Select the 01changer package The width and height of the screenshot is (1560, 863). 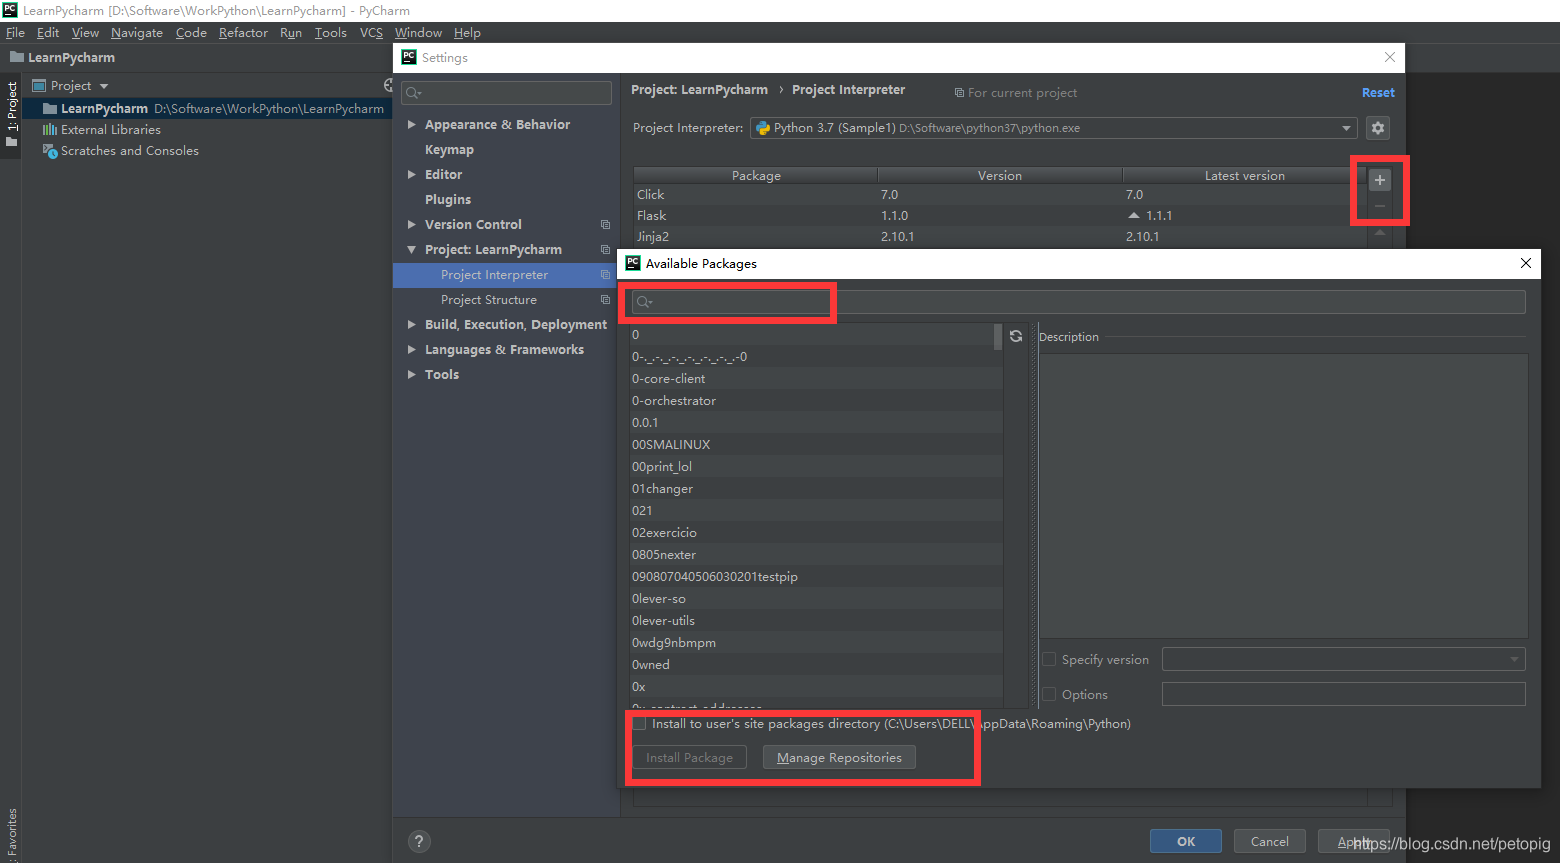(x=815, y=489)
